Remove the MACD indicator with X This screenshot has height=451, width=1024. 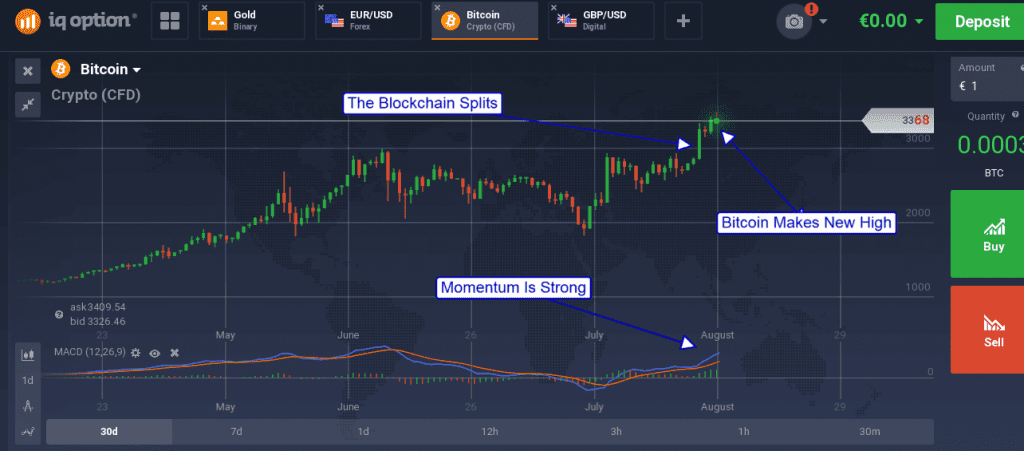[x=174, y=352]
